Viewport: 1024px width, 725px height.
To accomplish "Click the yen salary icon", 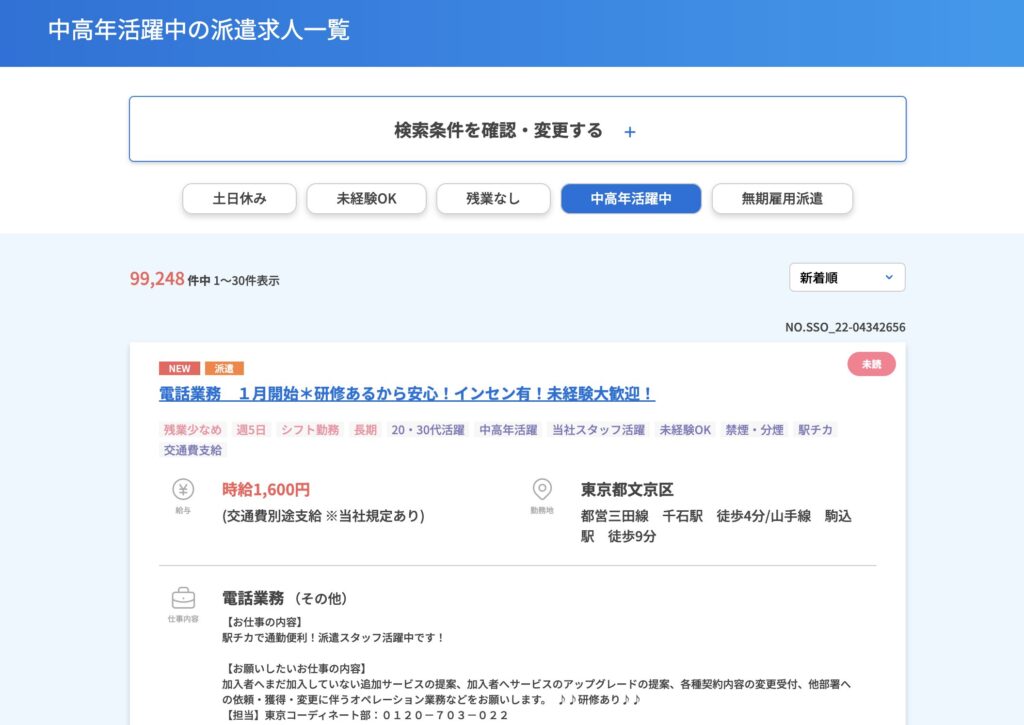I will (x=183, y=489).
